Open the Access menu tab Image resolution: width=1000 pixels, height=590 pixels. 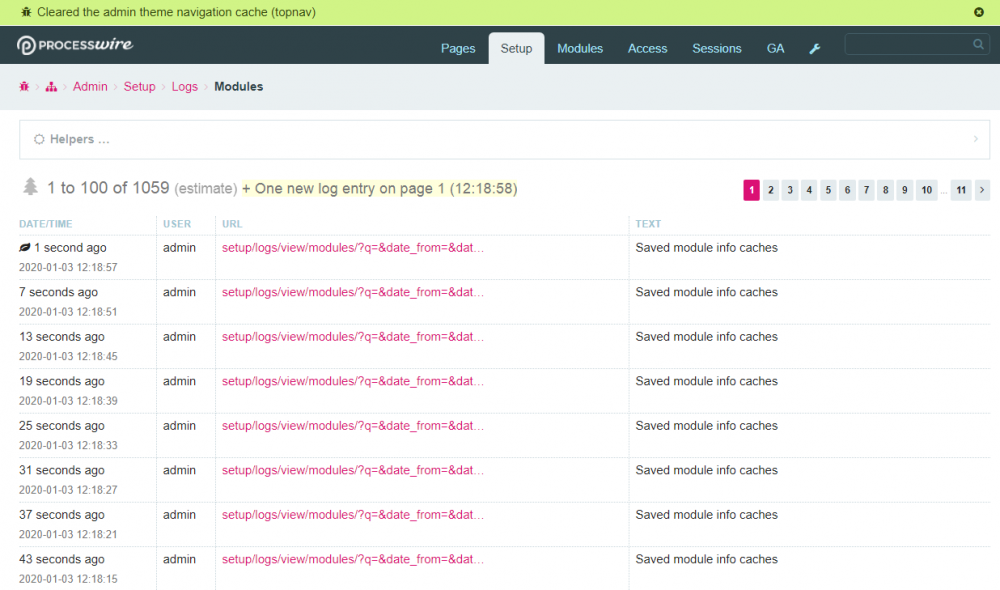(x=647, y=49)
